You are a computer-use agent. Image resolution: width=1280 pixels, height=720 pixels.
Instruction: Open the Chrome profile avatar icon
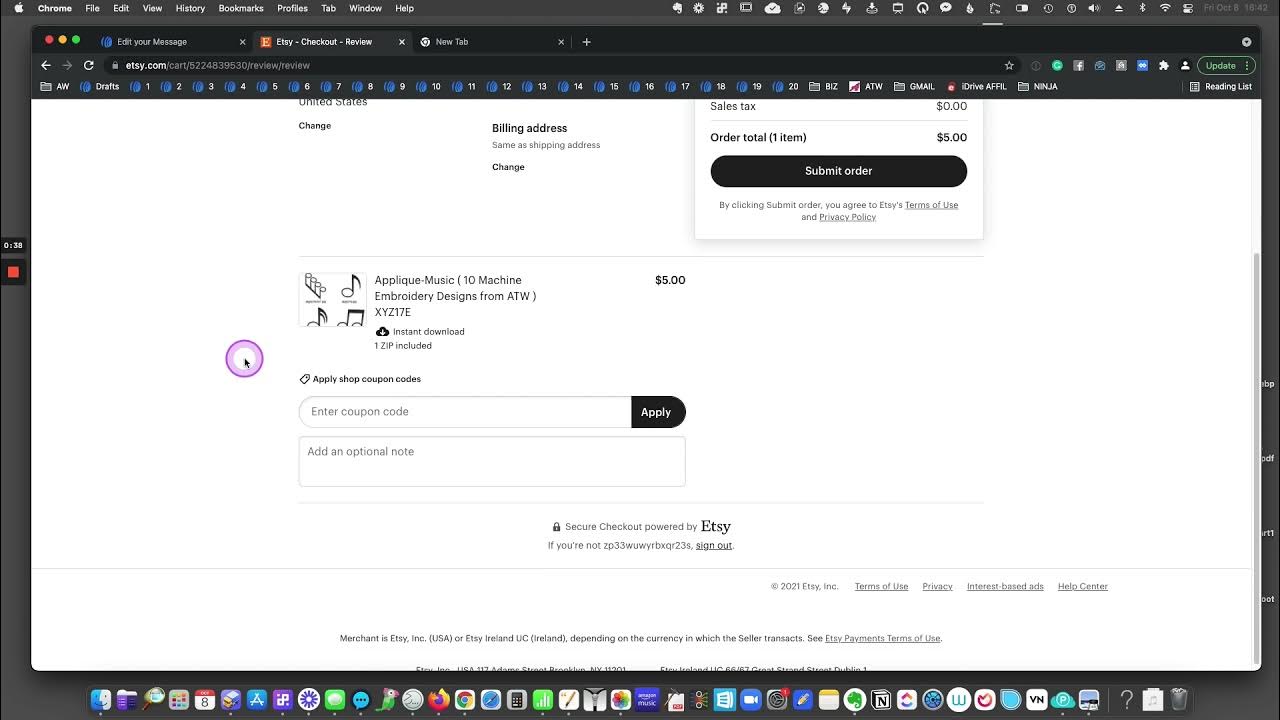pos(1185,65)
